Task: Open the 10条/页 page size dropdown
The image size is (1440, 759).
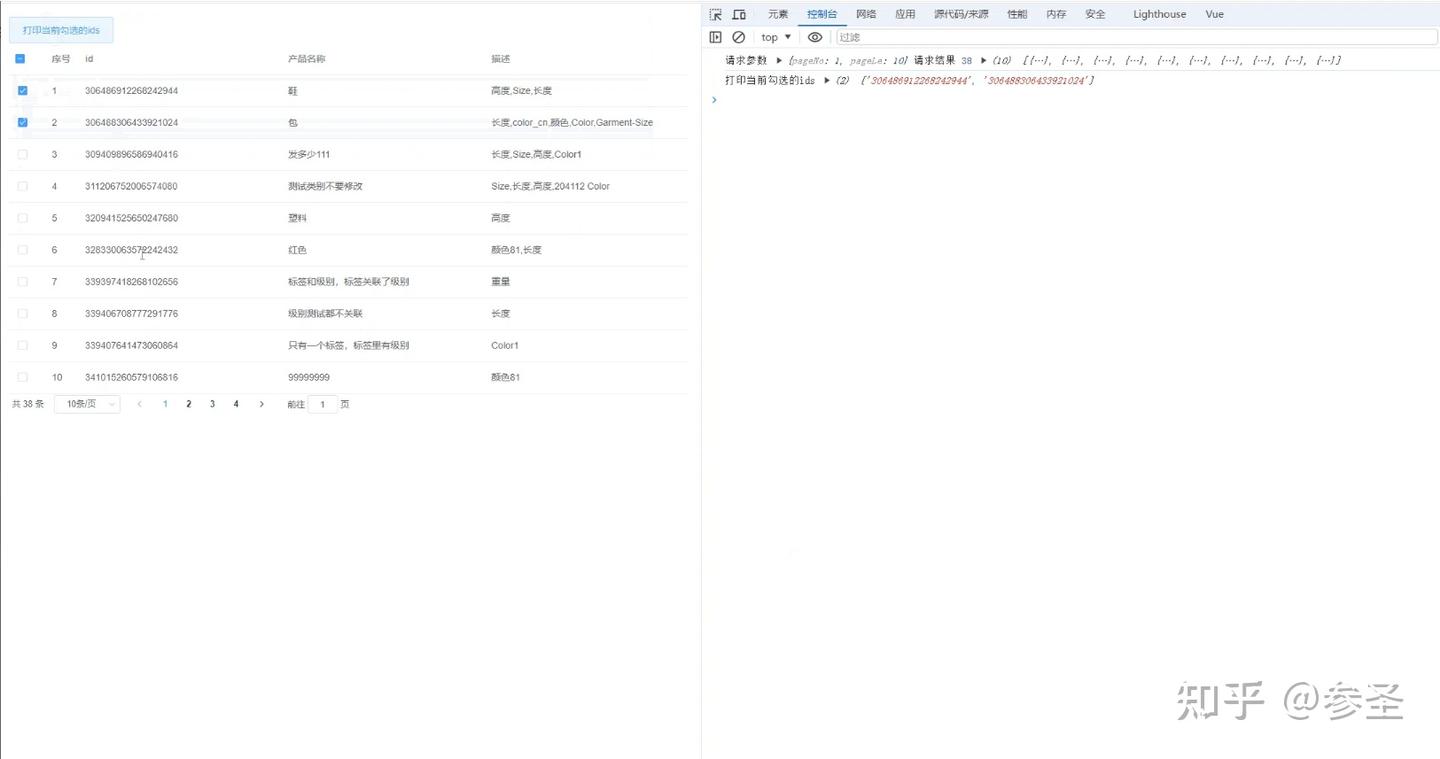Action: point(86,404)
